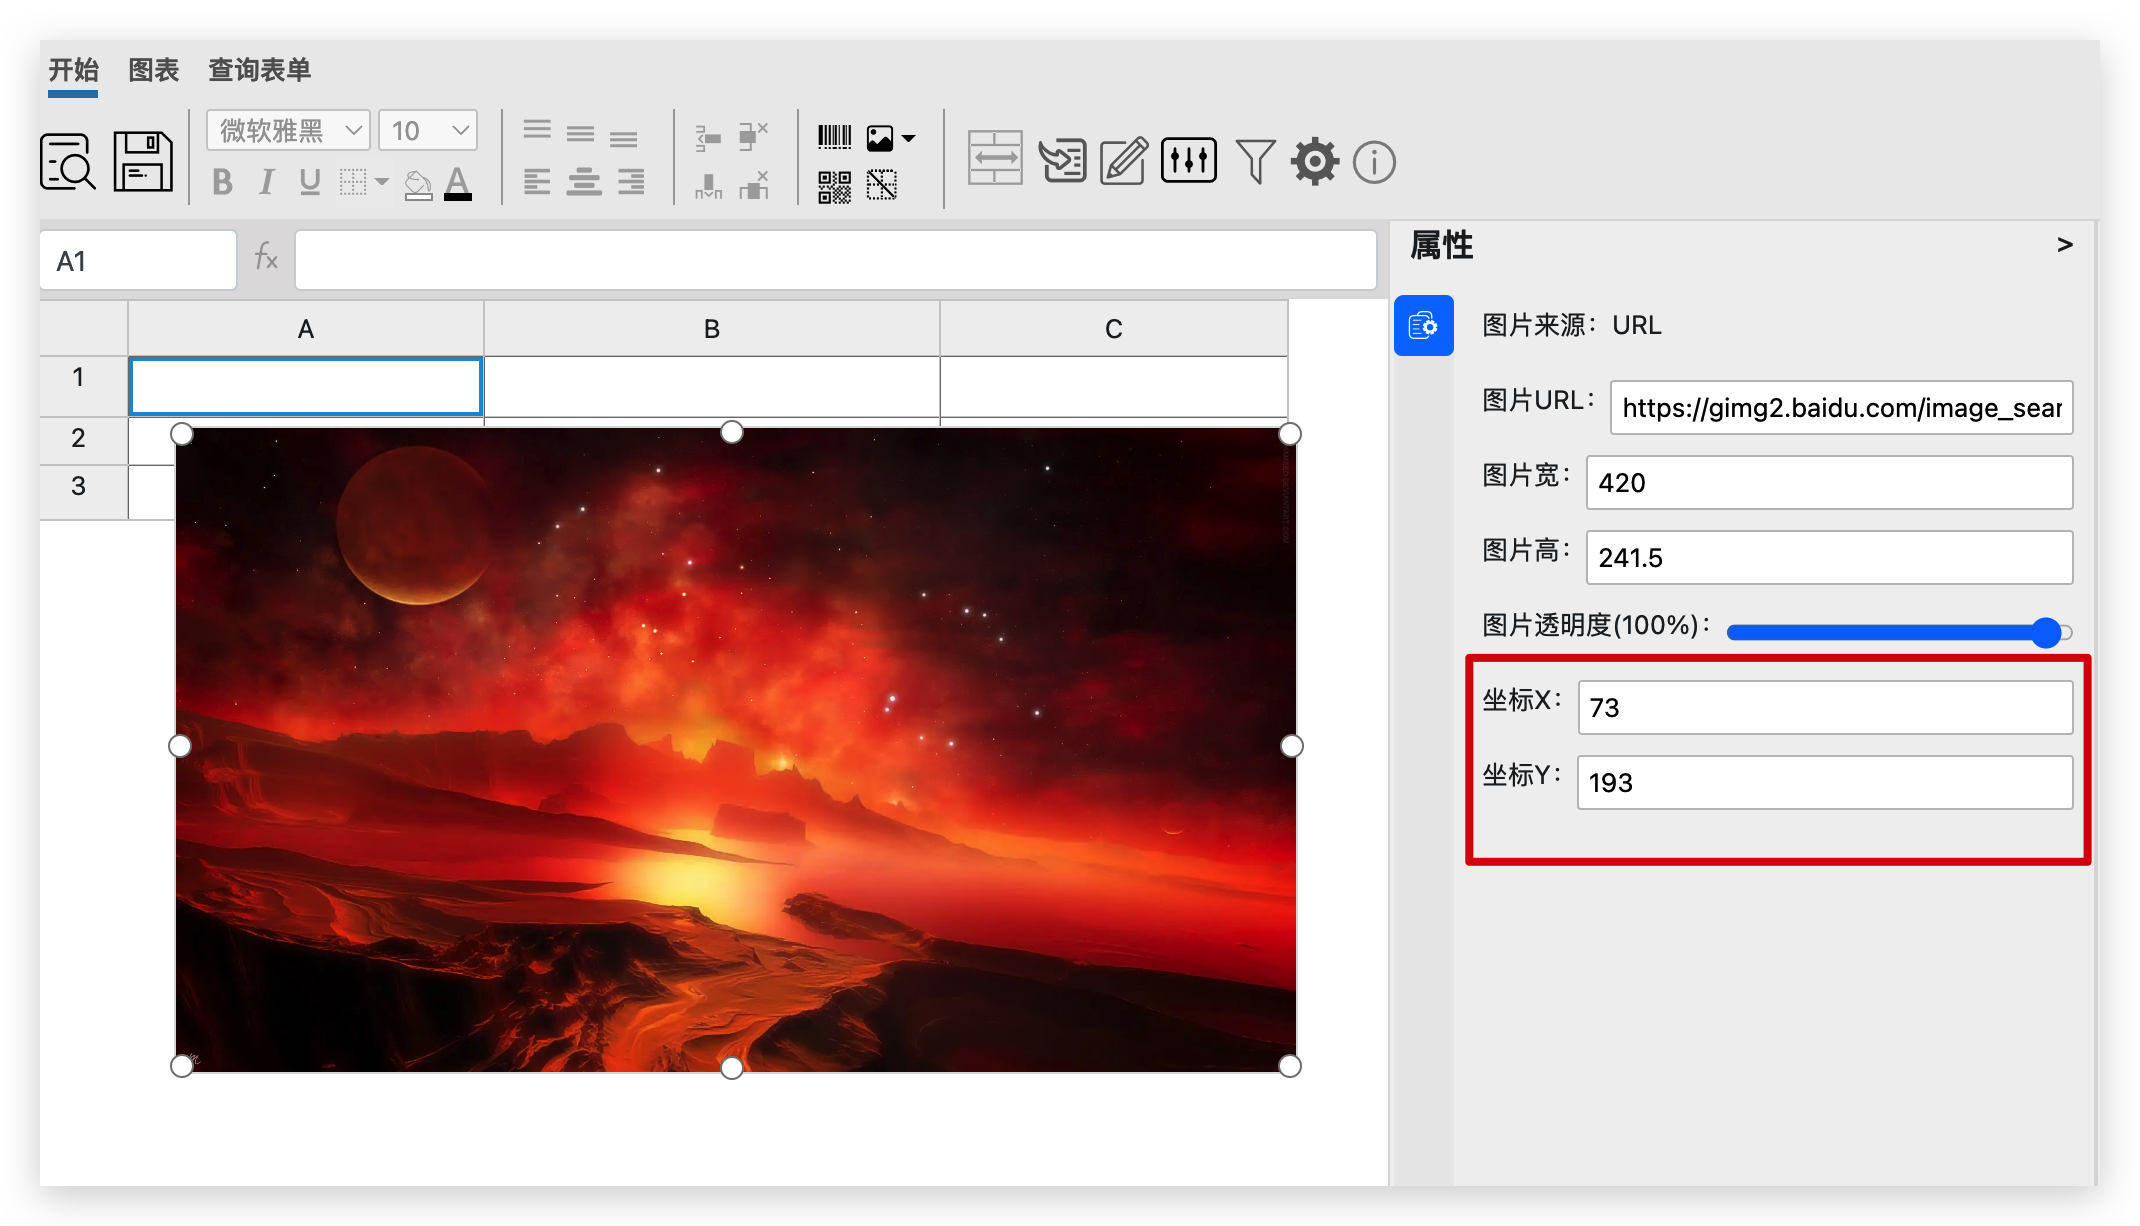The width and height of the screenshot is (2140, 1226).
Task: Set vertical align top
Action: coord(537,130)
